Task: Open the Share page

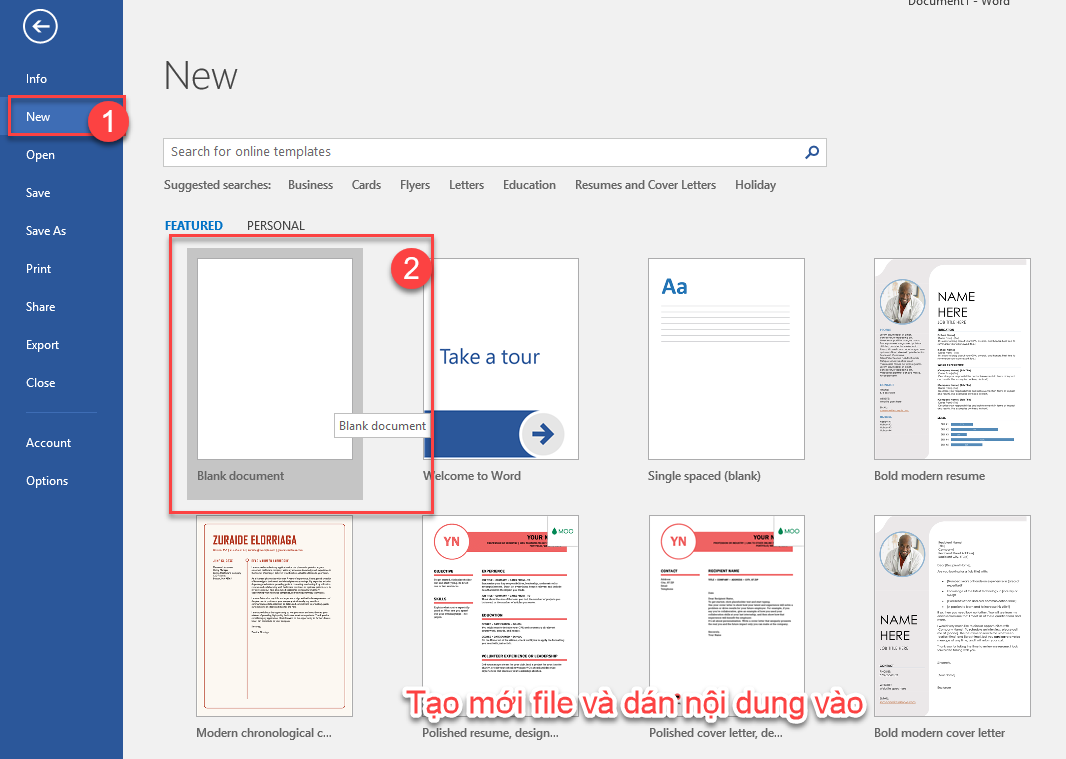Action: pos(41,307)
